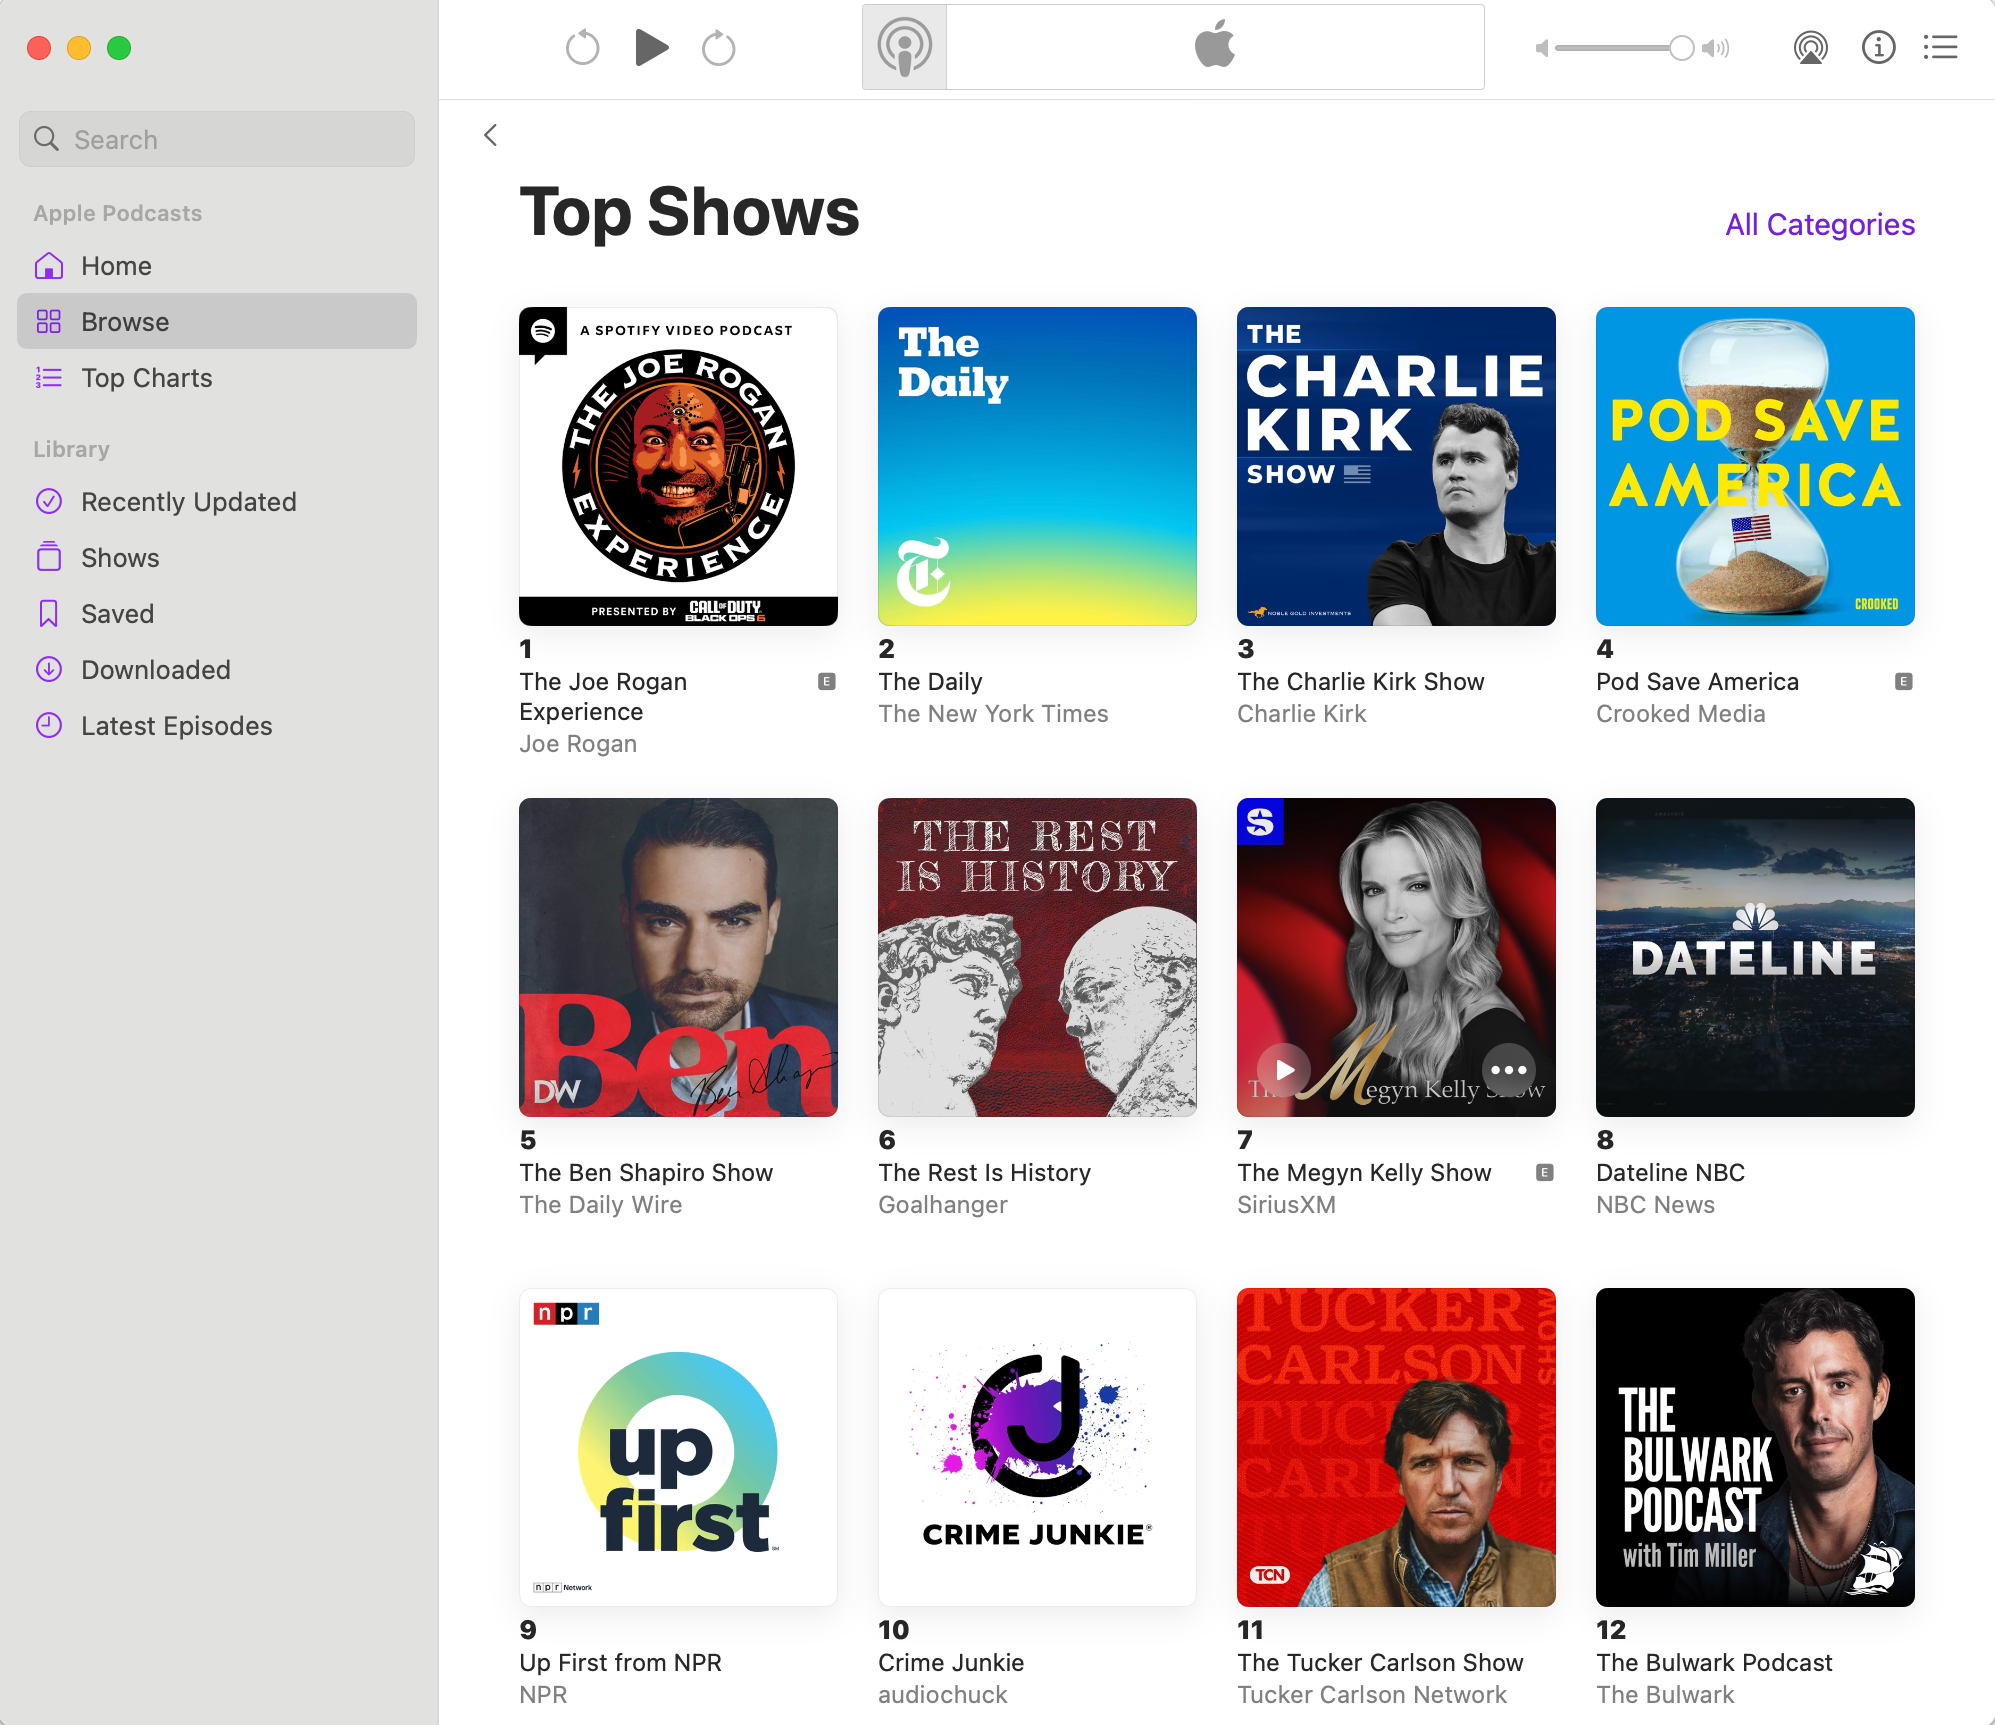The width and height of the screenshot is (1995, 1725).
Task: Click Up First from NPR title
Action: (620, 1663)
